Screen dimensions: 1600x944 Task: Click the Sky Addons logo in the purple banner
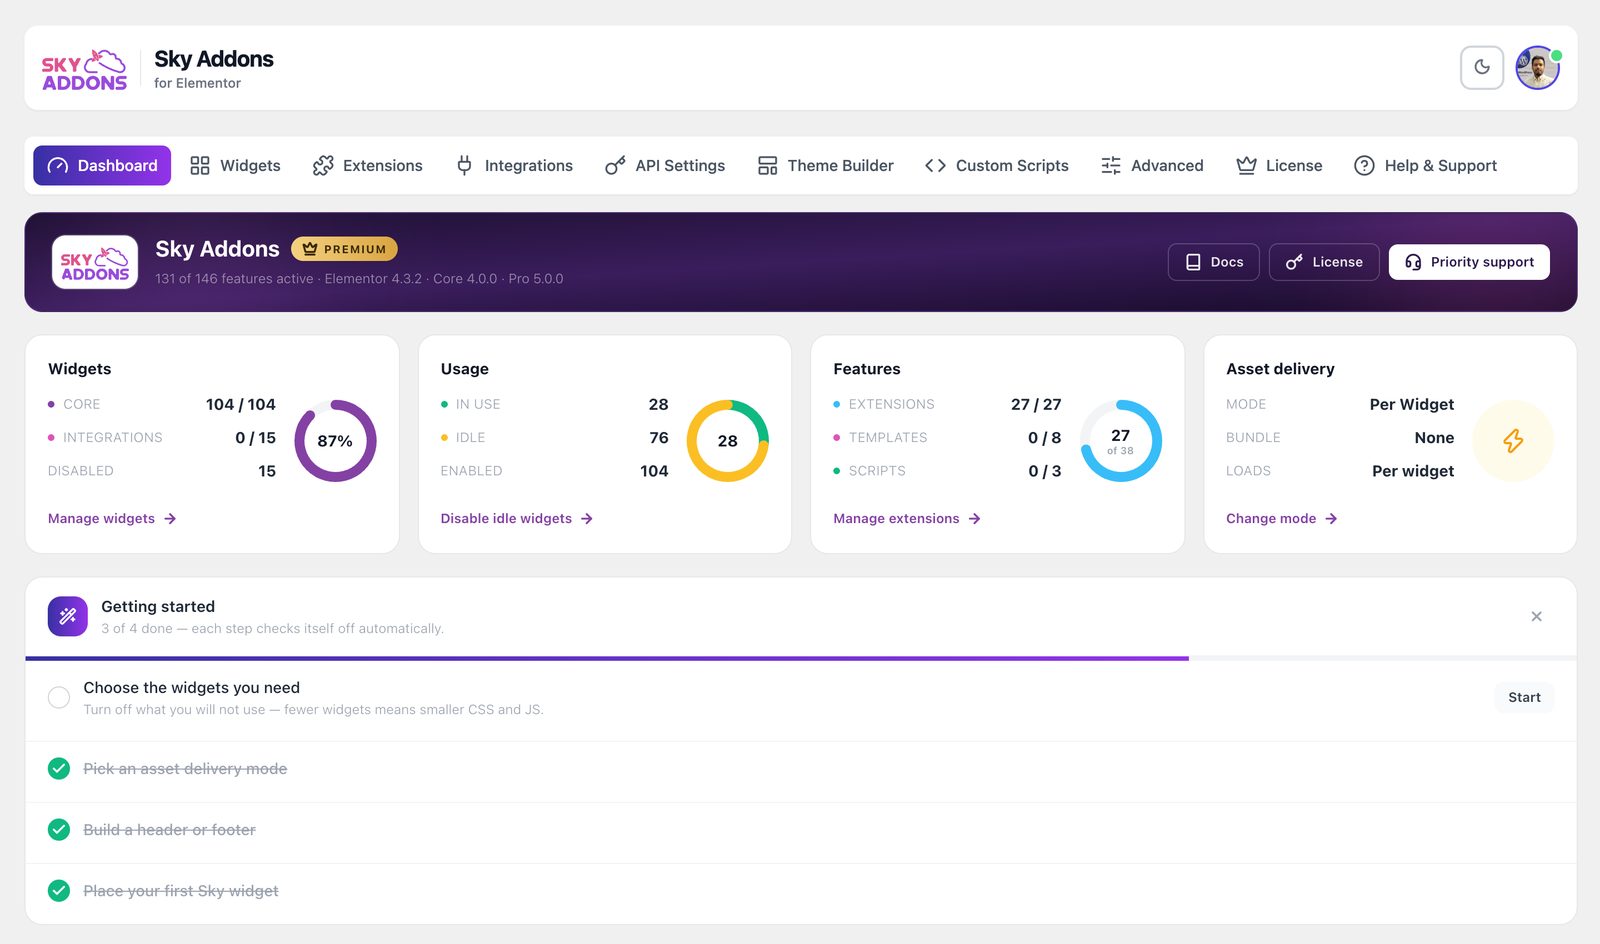click(x=95, y=262)
